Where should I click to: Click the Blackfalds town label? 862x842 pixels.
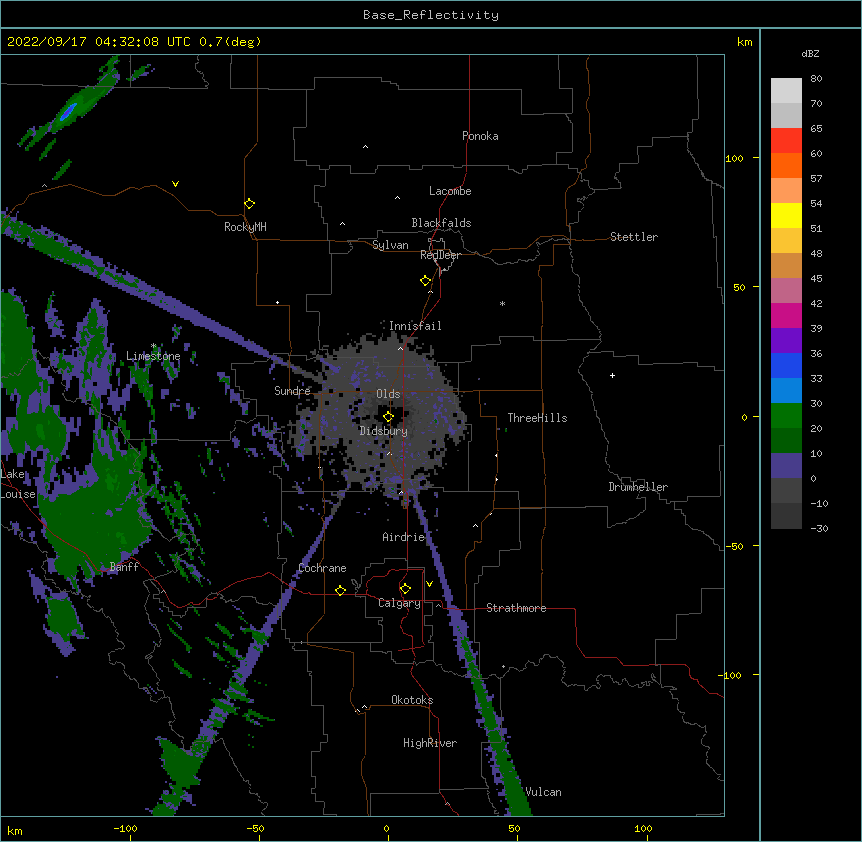point(441,223)
